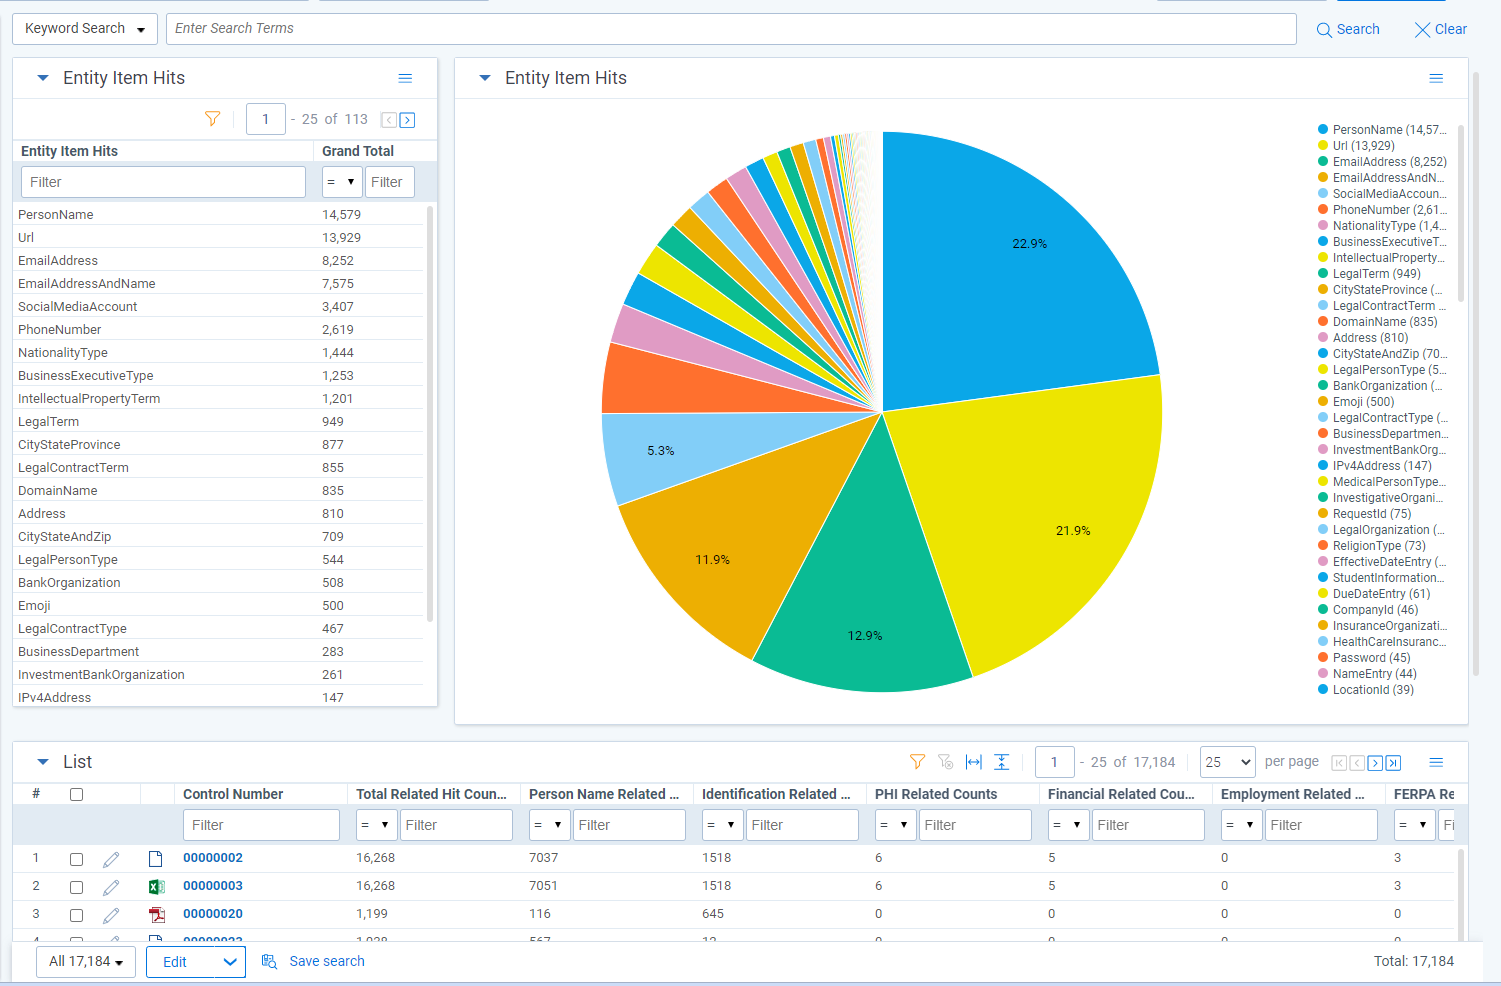The image size is (1501, 986).
Task: Open Total Related Hit Count operator dropdown
Action: click(x=376, y=825)
